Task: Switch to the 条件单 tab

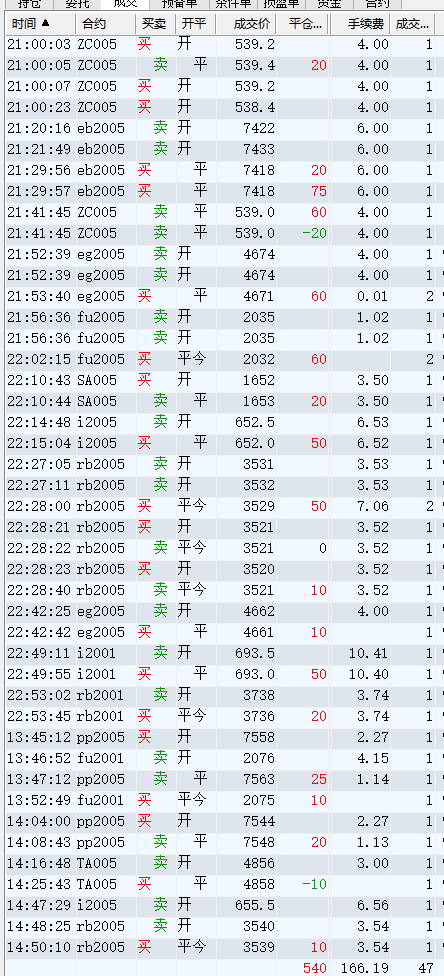Action: (234, 4)
